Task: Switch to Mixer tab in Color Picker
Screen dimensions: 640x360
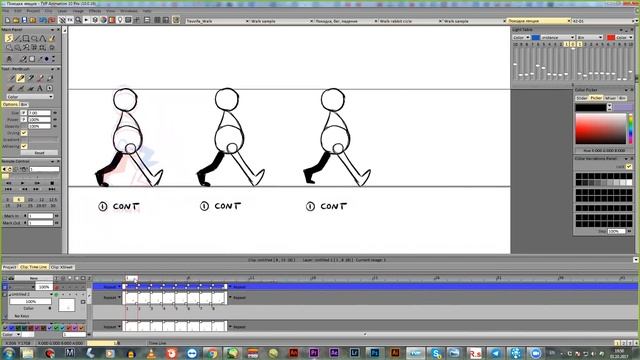Action: click(x=610, y=98)
